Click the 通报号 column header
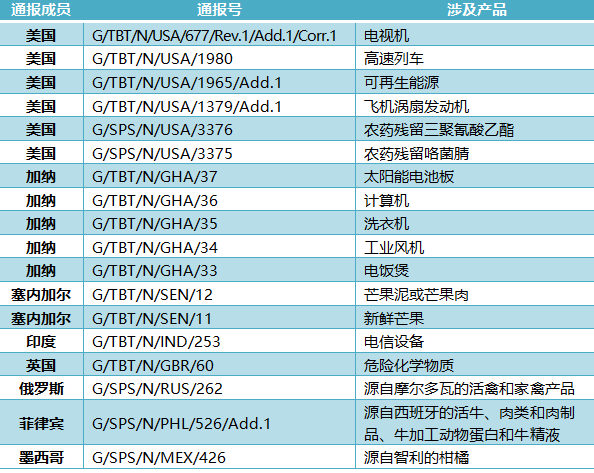594x473 pixels. [219, 9]
